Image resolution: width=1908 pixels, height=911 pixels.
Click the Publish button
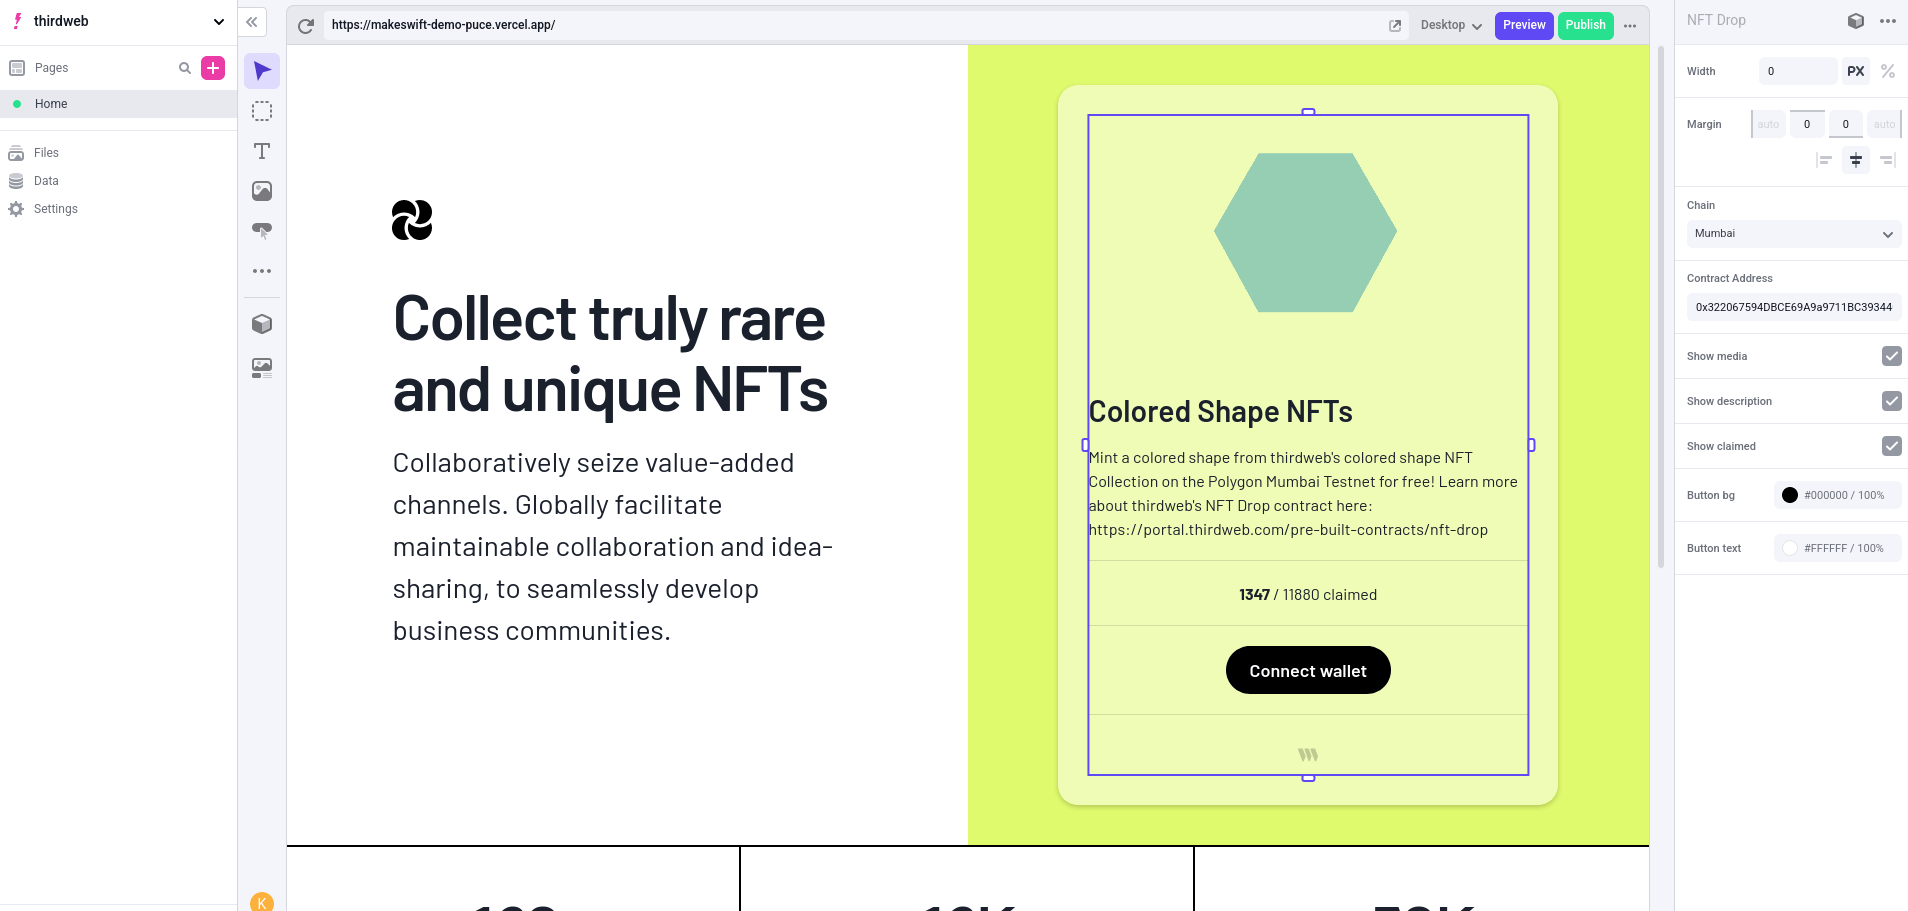1585,26
